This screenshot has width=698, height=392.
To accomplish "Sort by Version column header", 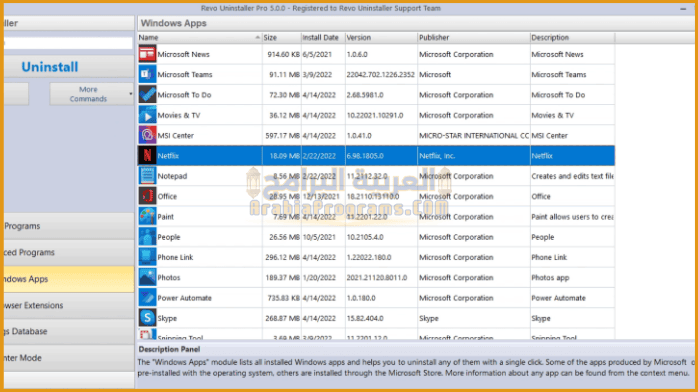I will point(381,37).
